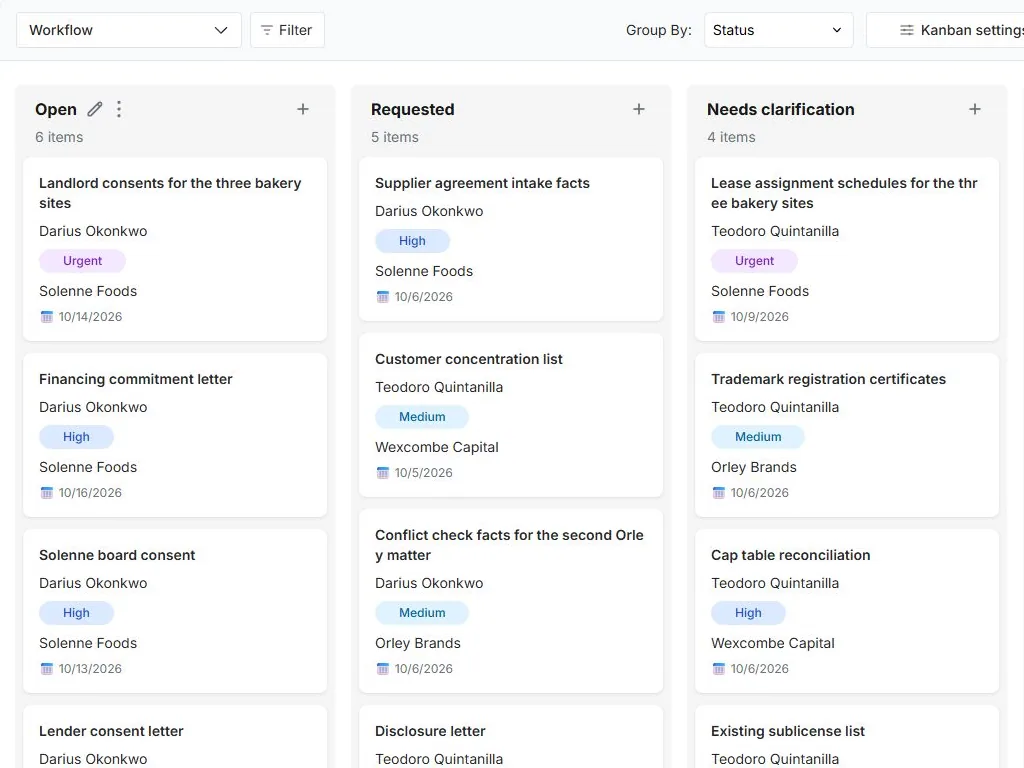Click the Group By label
1024x768 pixels.
(658, 30)
